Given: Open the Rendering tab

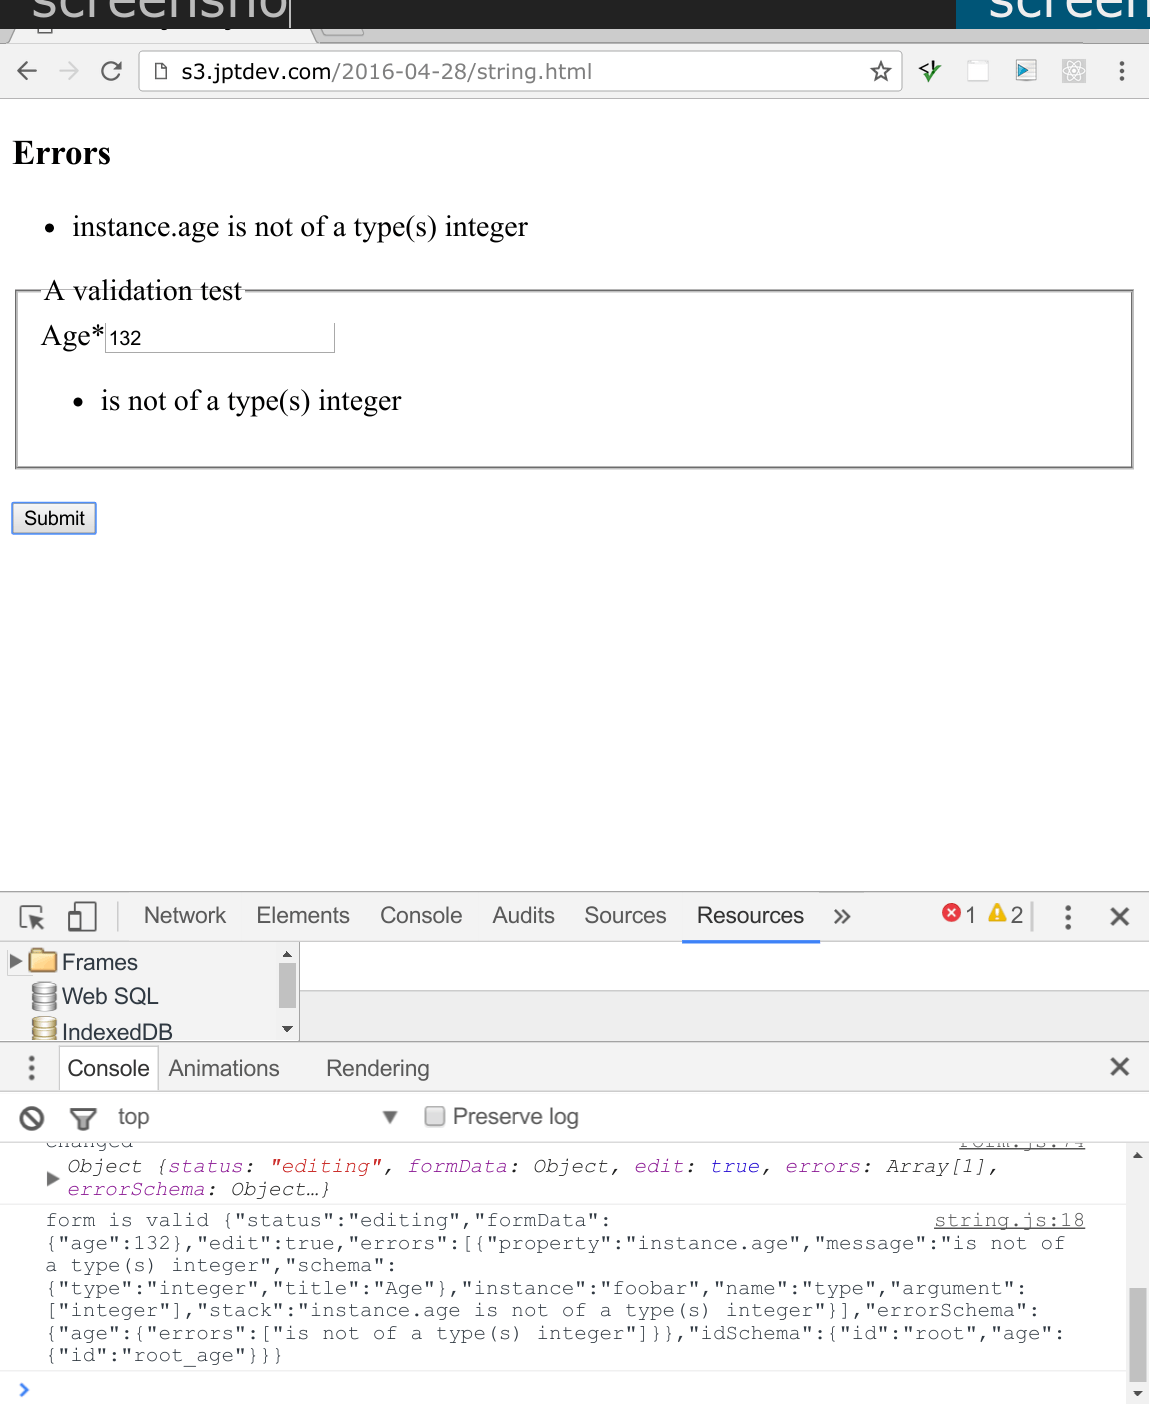Looking at the screenshot, I should pyautogui.click(x=377, y=1068).
